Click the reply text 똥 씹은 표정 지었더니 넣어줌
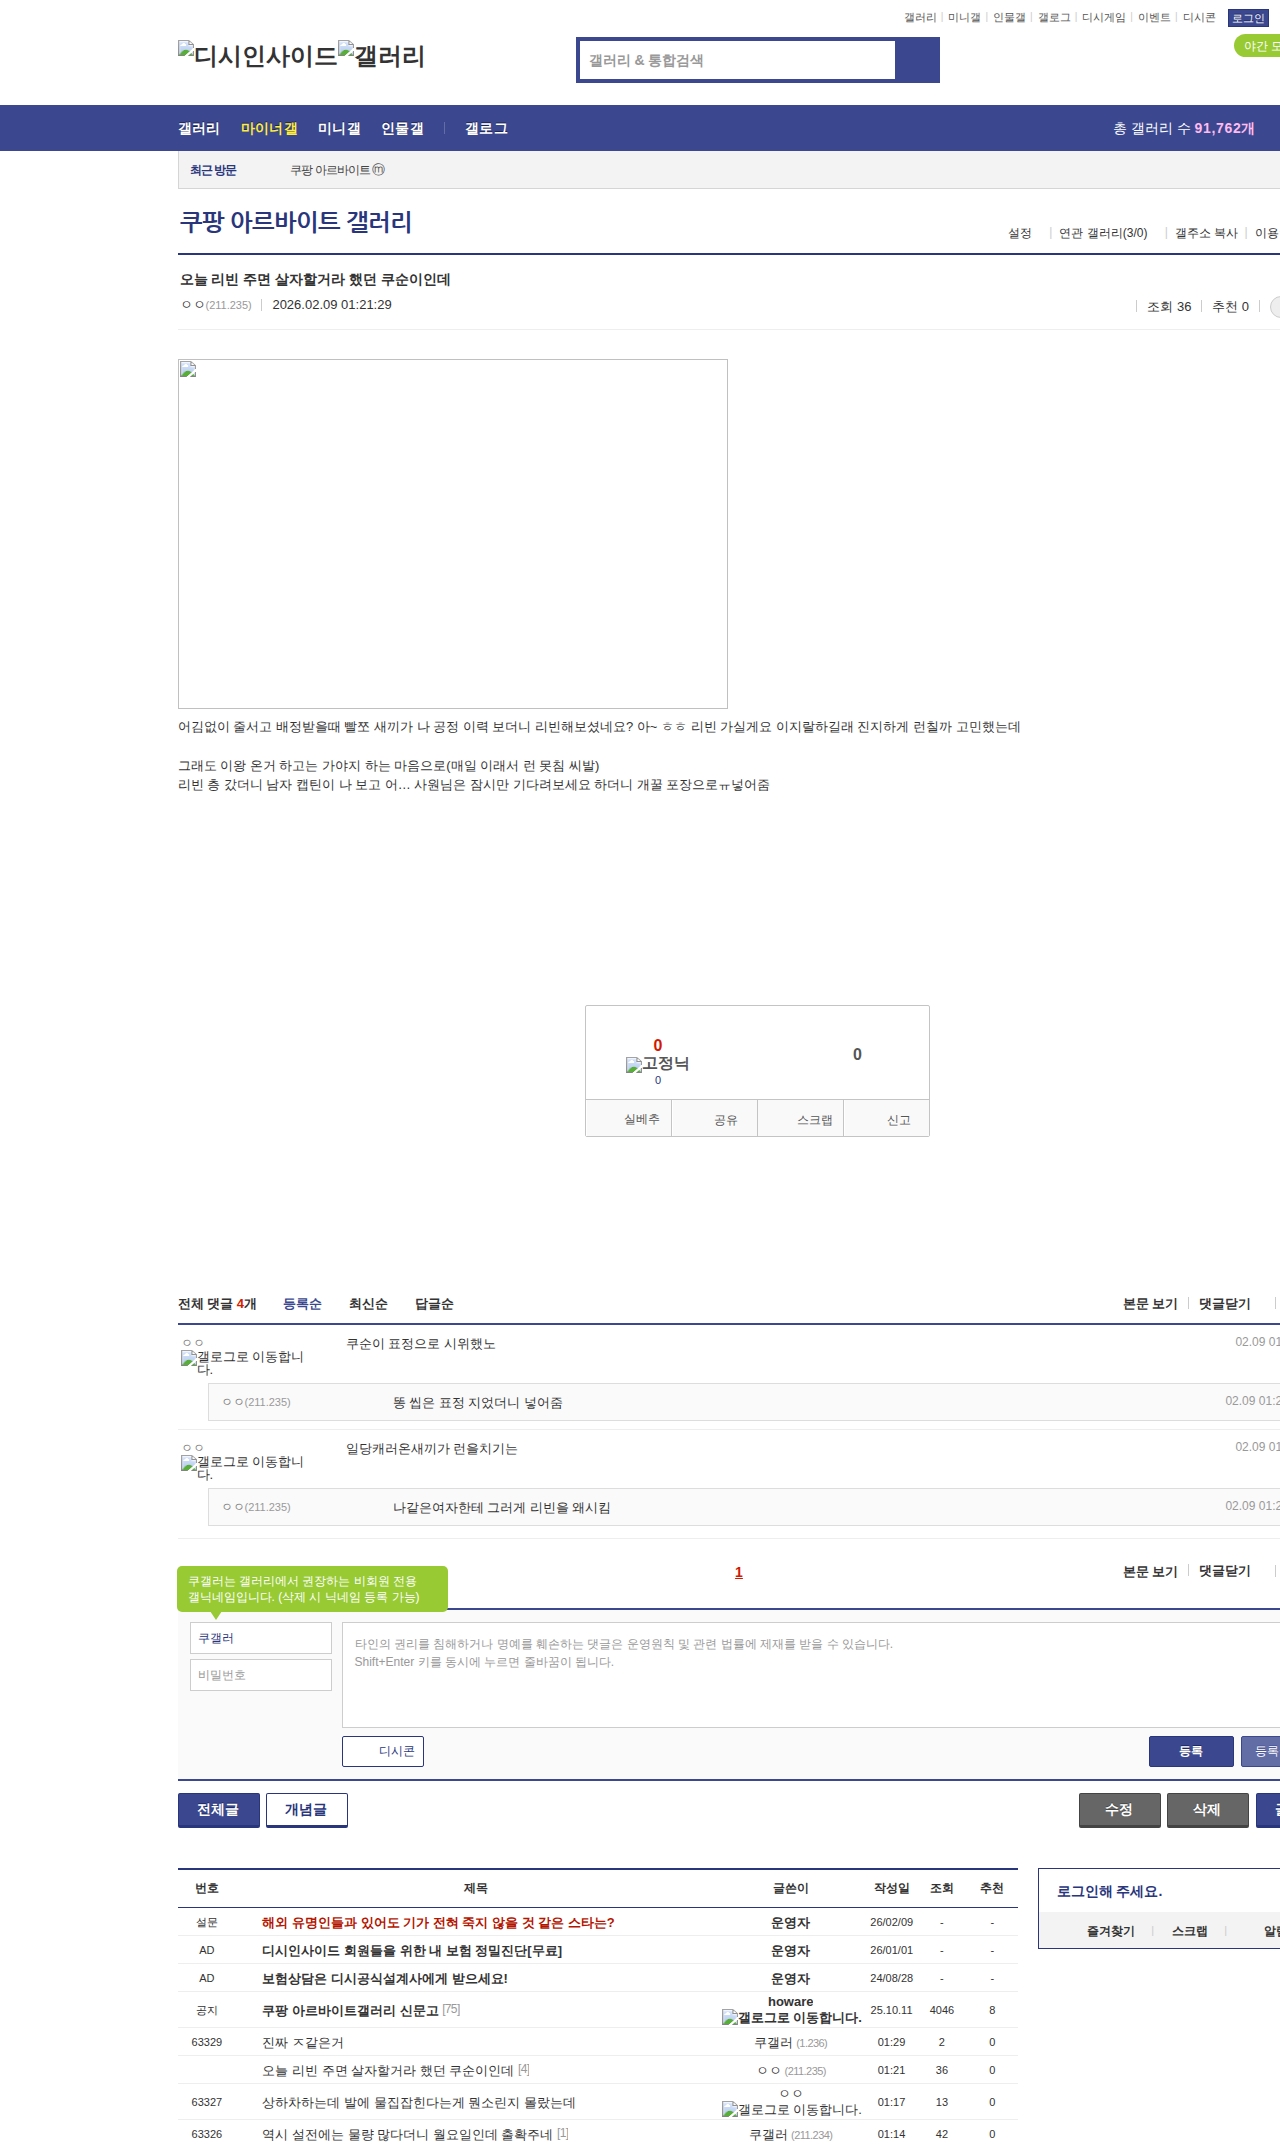The height and width of the screenshot is (2145, 1280). (478, 1403)
